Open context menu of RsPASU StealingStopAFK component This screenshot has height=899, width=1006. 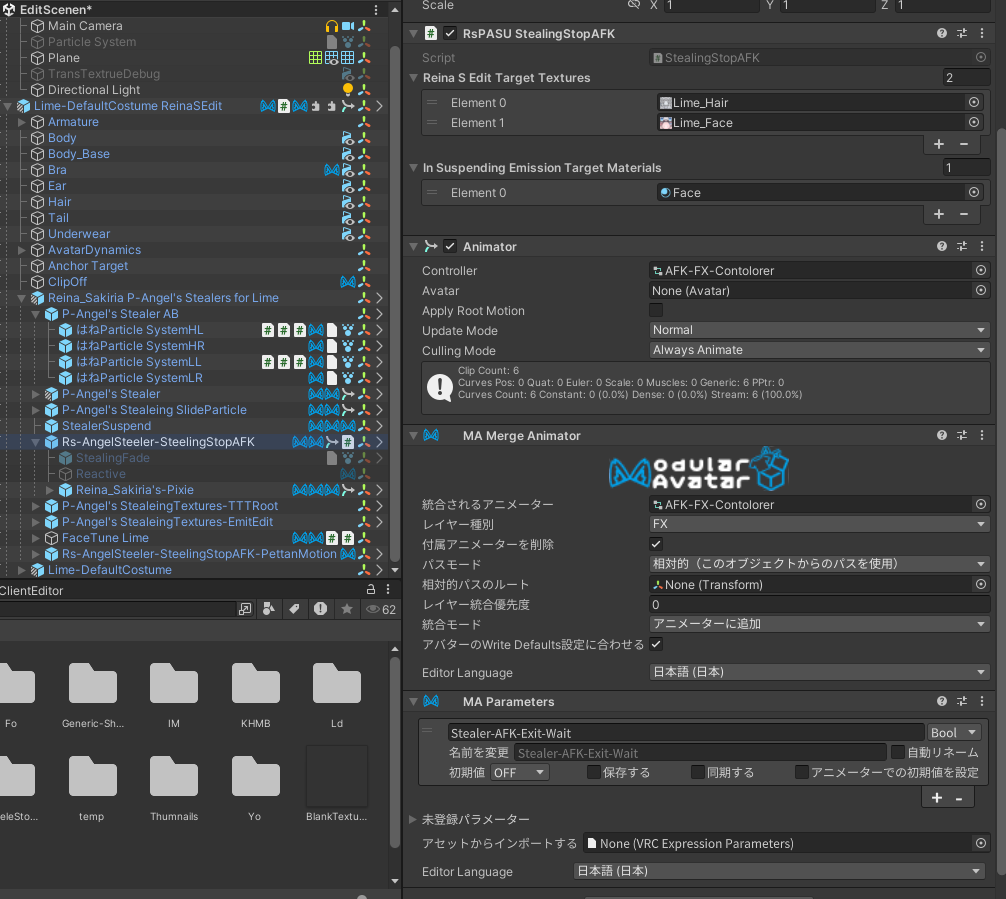click(982, 33)
